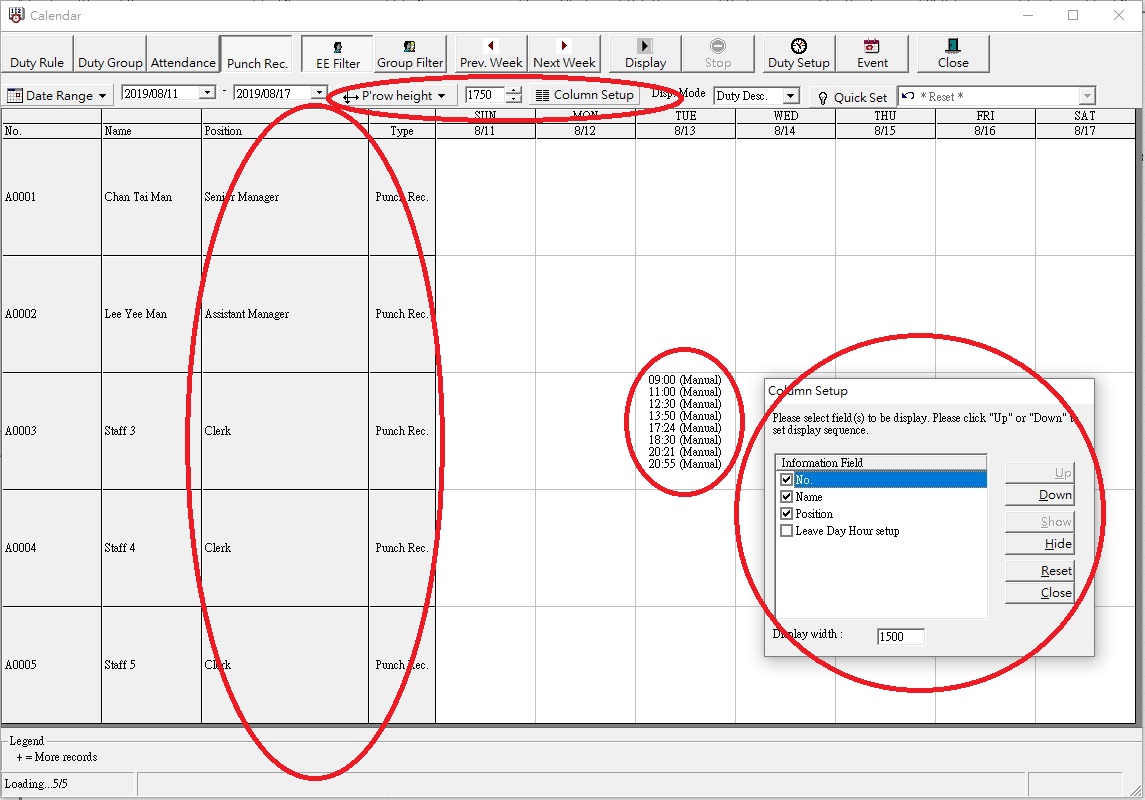Click the Quick Set lightbulb button
The width and height of the screenshot is (1145, 800).
coord(852,97)
